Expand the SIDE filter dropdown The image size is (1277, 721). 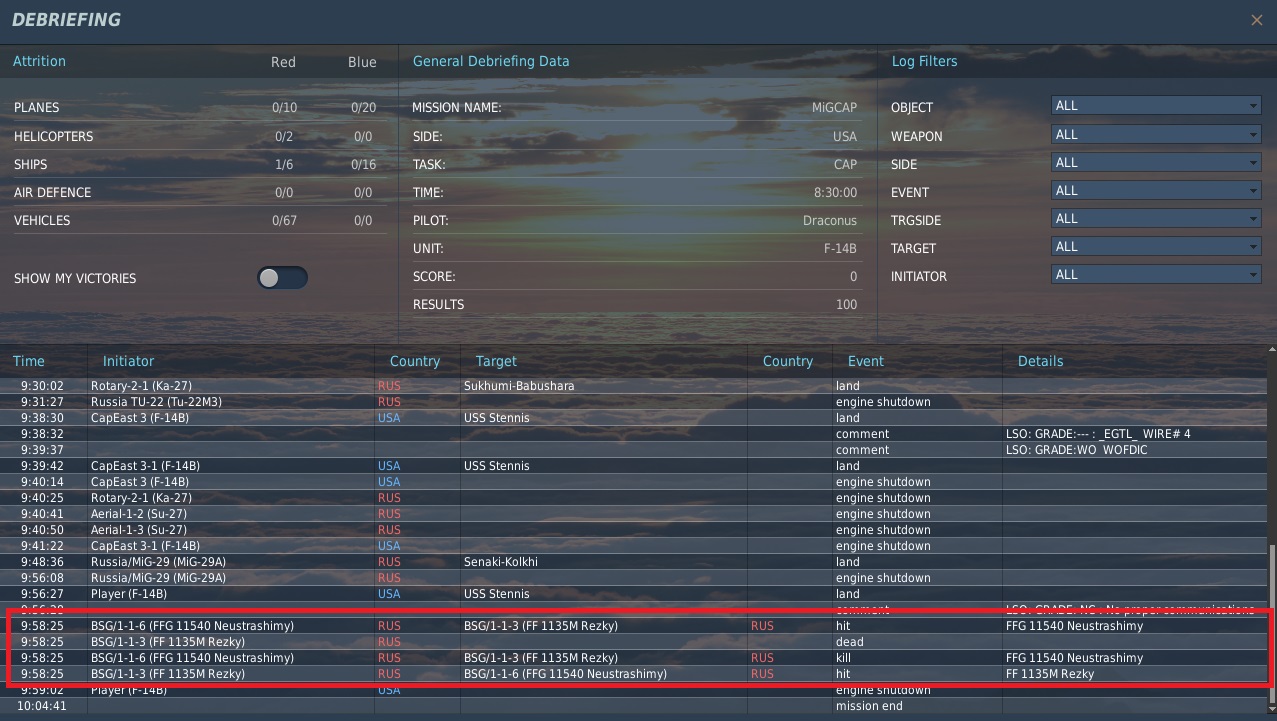point(1155,162)
